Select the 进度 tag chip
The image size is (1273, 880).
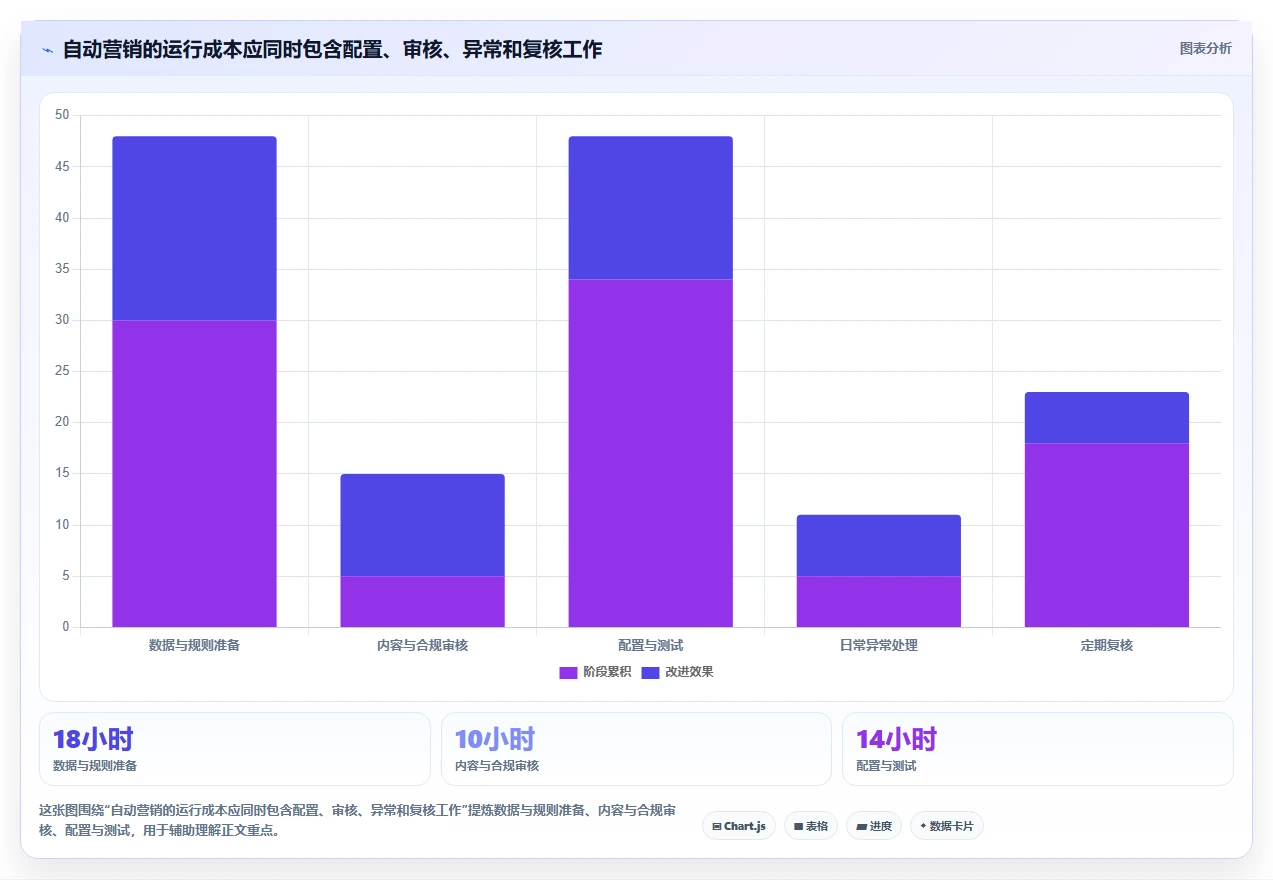pos(874,826)
